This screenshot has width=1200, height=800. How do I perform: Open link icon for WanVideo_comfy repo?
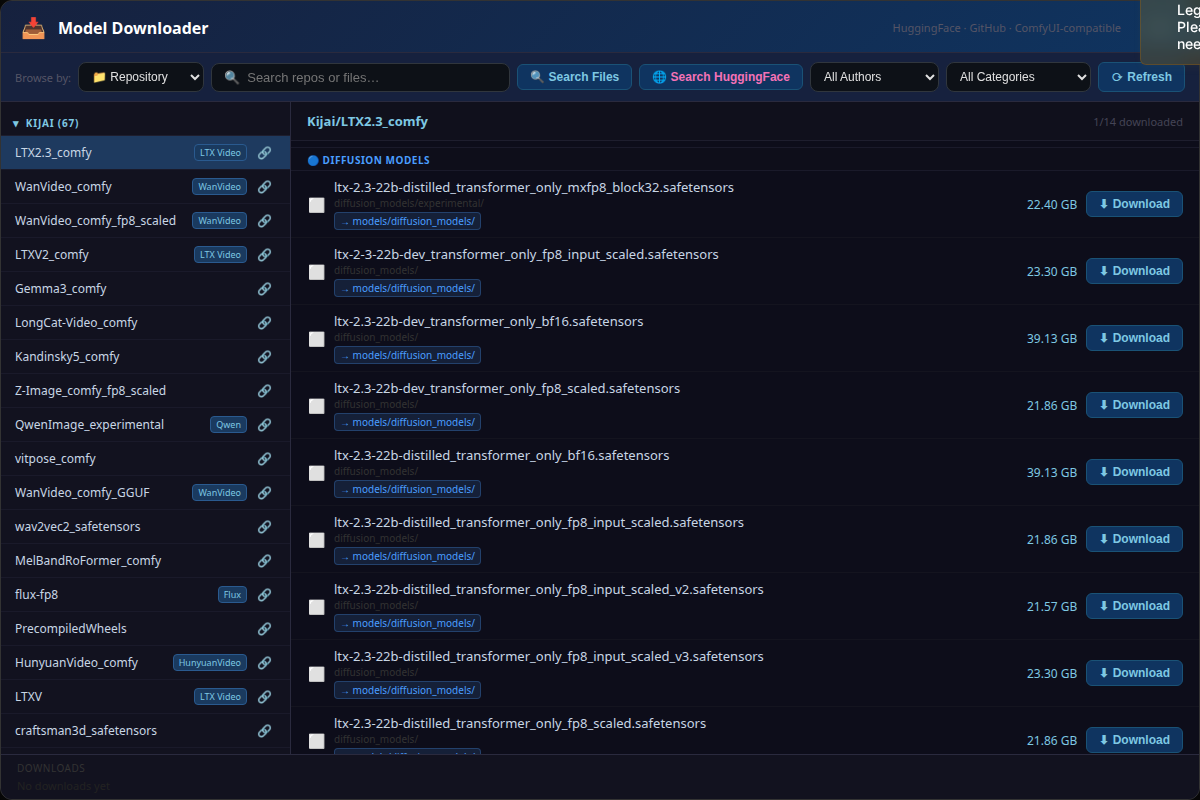click(264, 187)
